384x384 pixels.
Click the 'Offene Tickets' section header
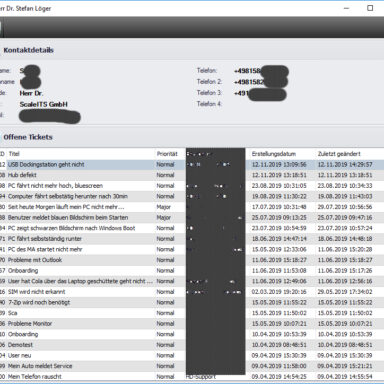pos(28,137)
